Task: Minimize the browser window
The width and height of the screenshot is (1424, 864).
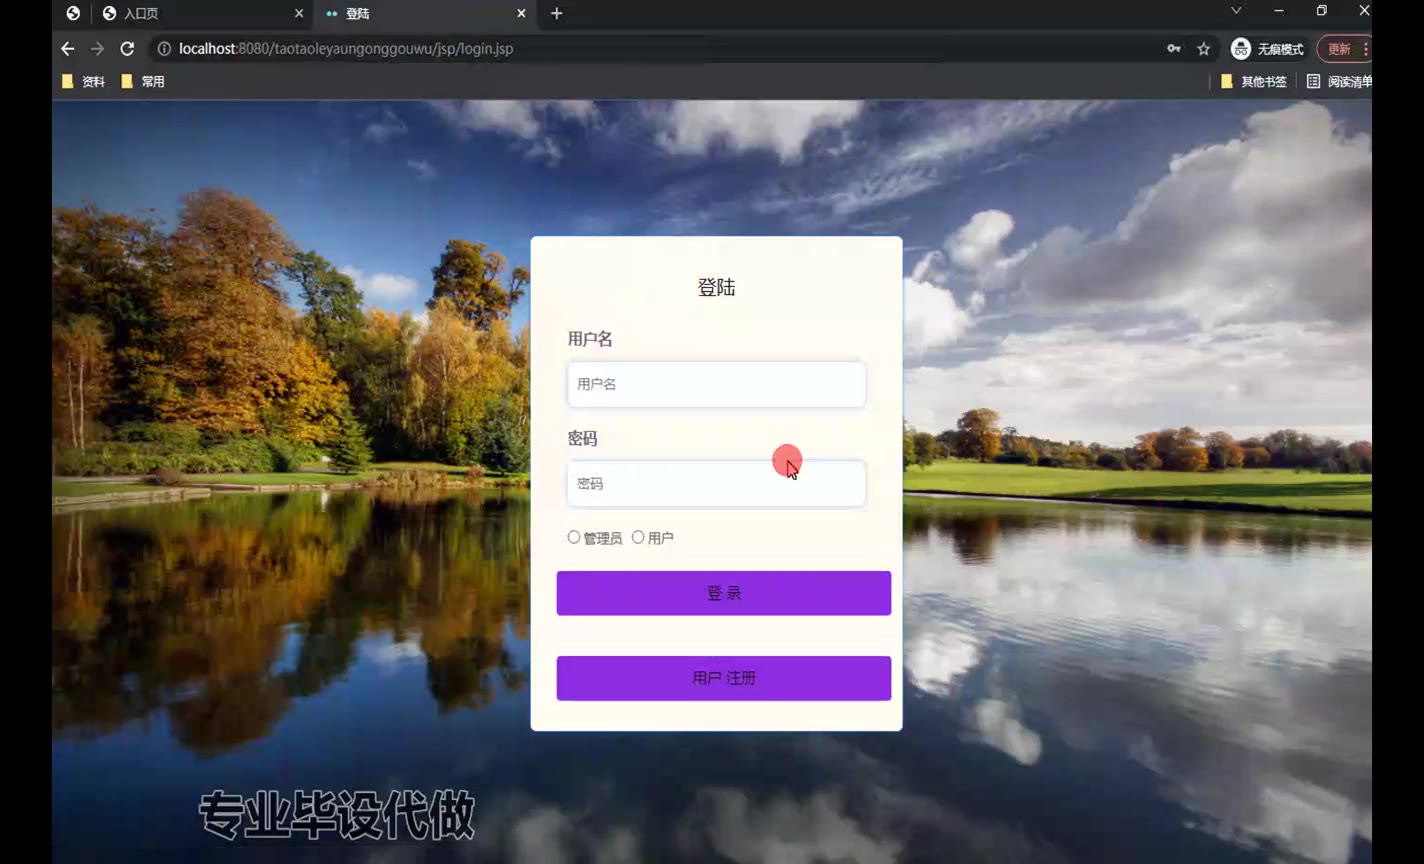Action: tap(1279, 11)
